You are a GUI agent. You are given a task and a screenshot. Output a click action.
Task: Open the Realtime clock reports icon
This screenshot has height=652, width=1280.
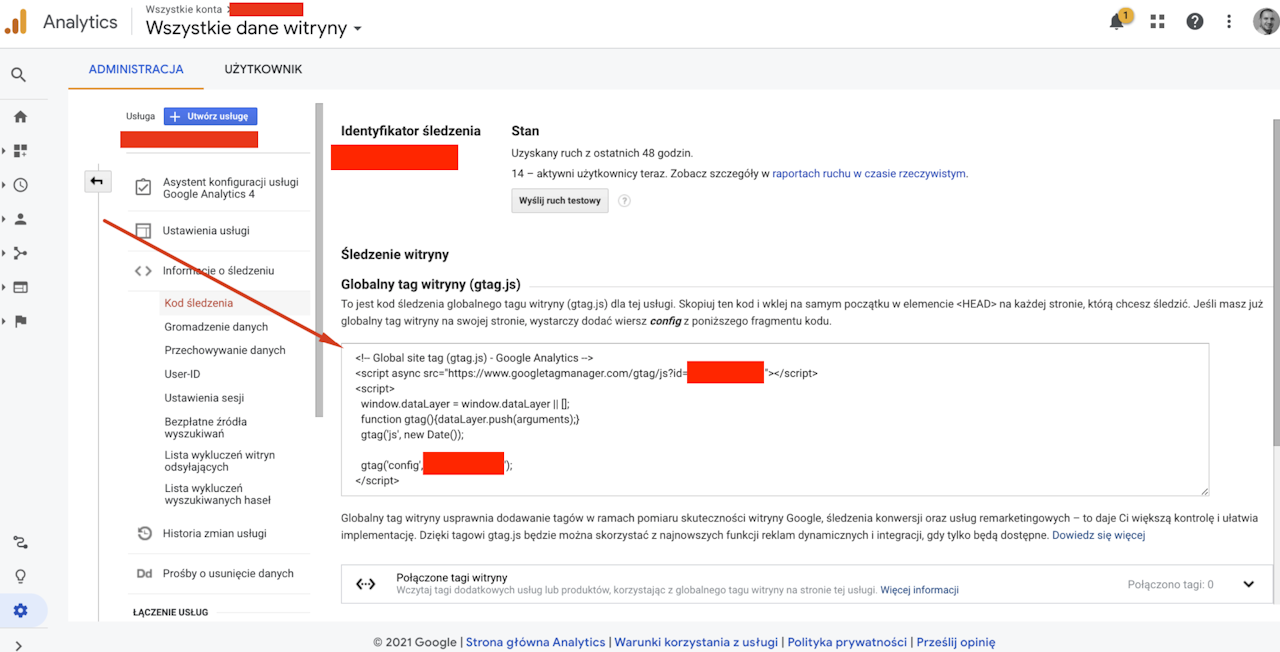pyautogui.click(x=20, y=185)
